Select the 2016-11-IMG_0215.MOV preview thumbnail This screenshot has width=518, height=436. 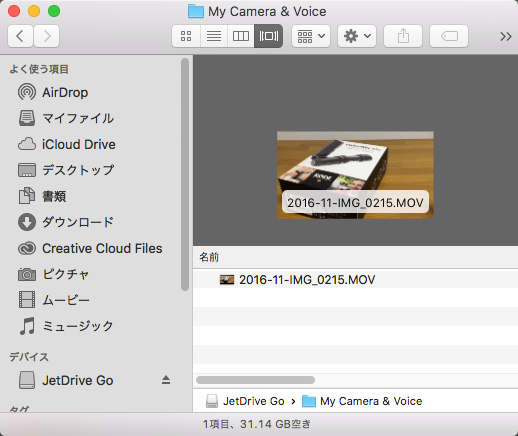355,175
